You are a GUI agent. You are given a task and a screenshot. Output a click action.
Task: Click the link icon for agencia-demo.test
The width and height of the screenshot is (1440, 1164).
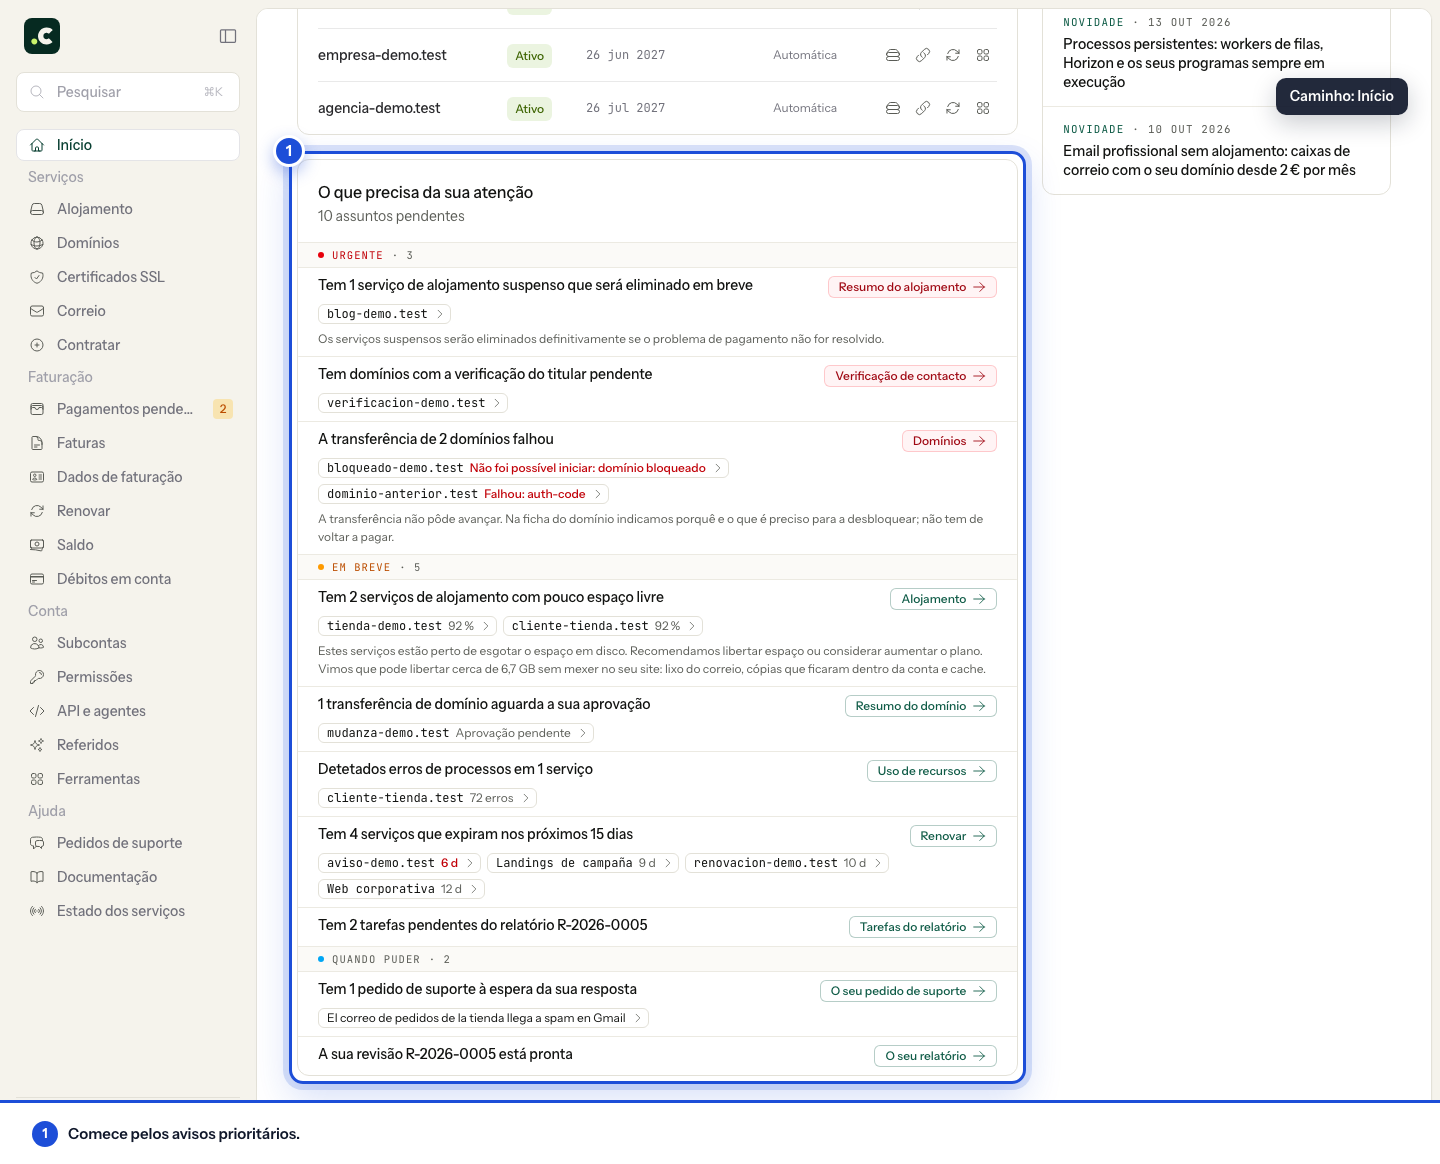[x=923, y=108]
